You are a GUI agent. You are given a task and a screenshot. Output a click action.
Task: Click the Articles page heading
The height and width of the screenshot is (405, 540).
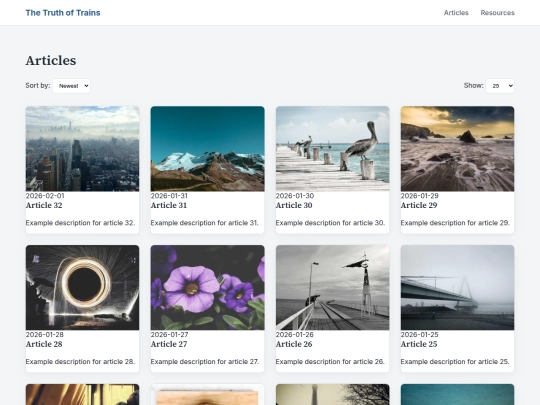pyautogui.click(x=51, y=61)
